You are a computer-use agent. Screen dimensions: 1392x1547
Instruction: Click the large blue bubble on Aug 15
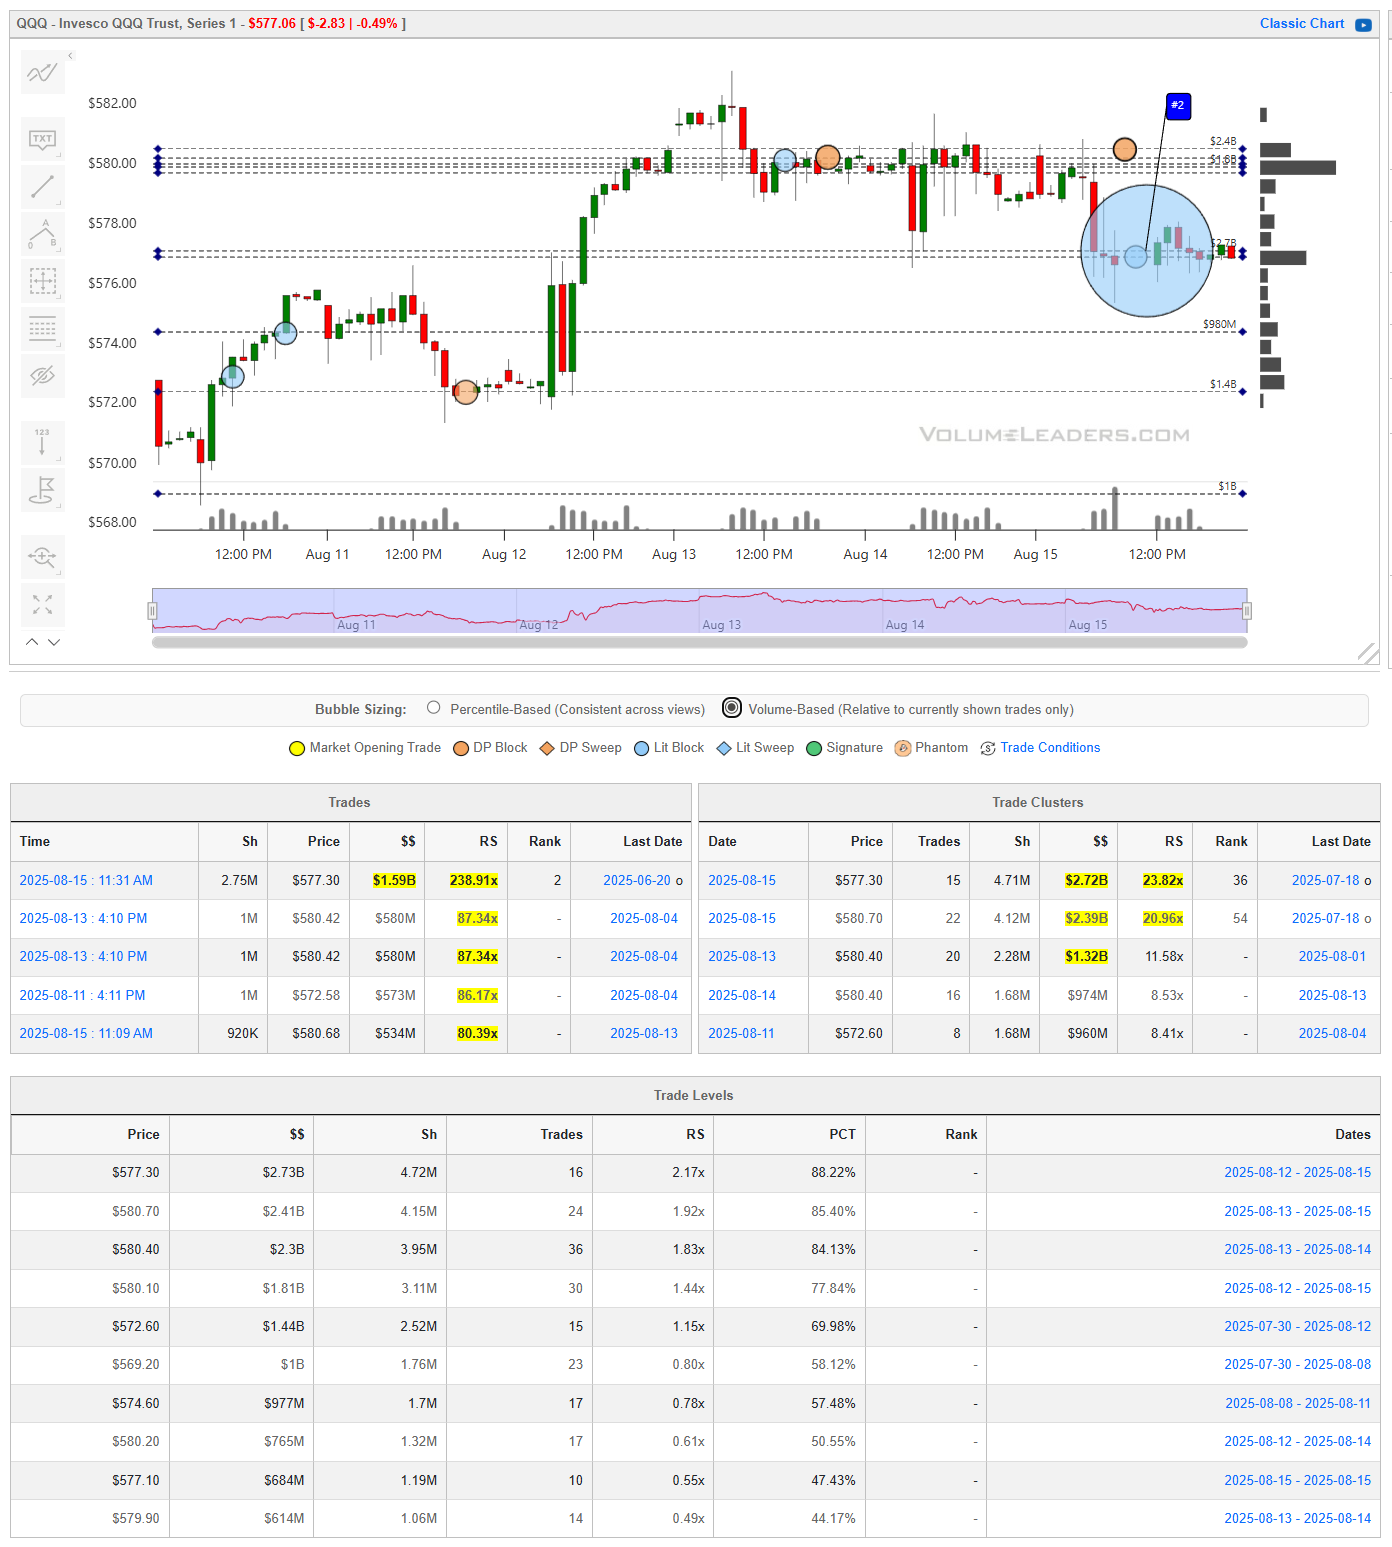pyautogui.click(x=1147, y=250)
